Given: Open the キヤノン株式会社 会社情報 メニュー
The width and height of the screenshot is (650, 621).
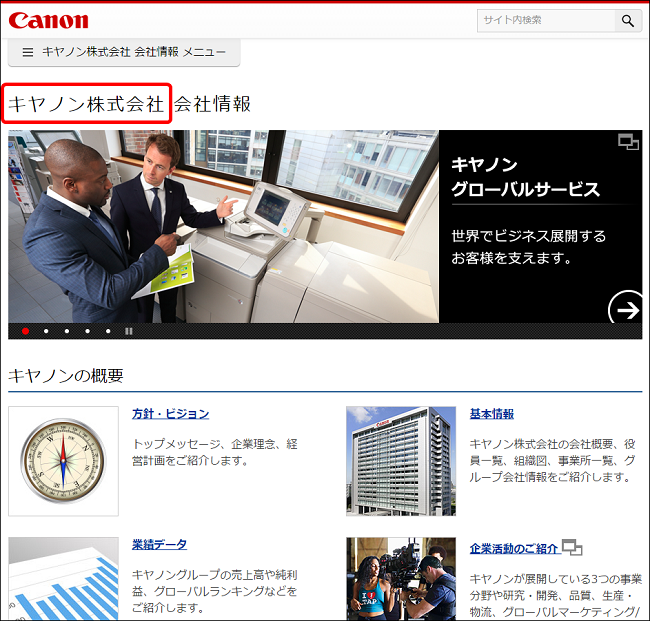Looking at the screenshot, I should pyautogui.click(x=124, y=52).
